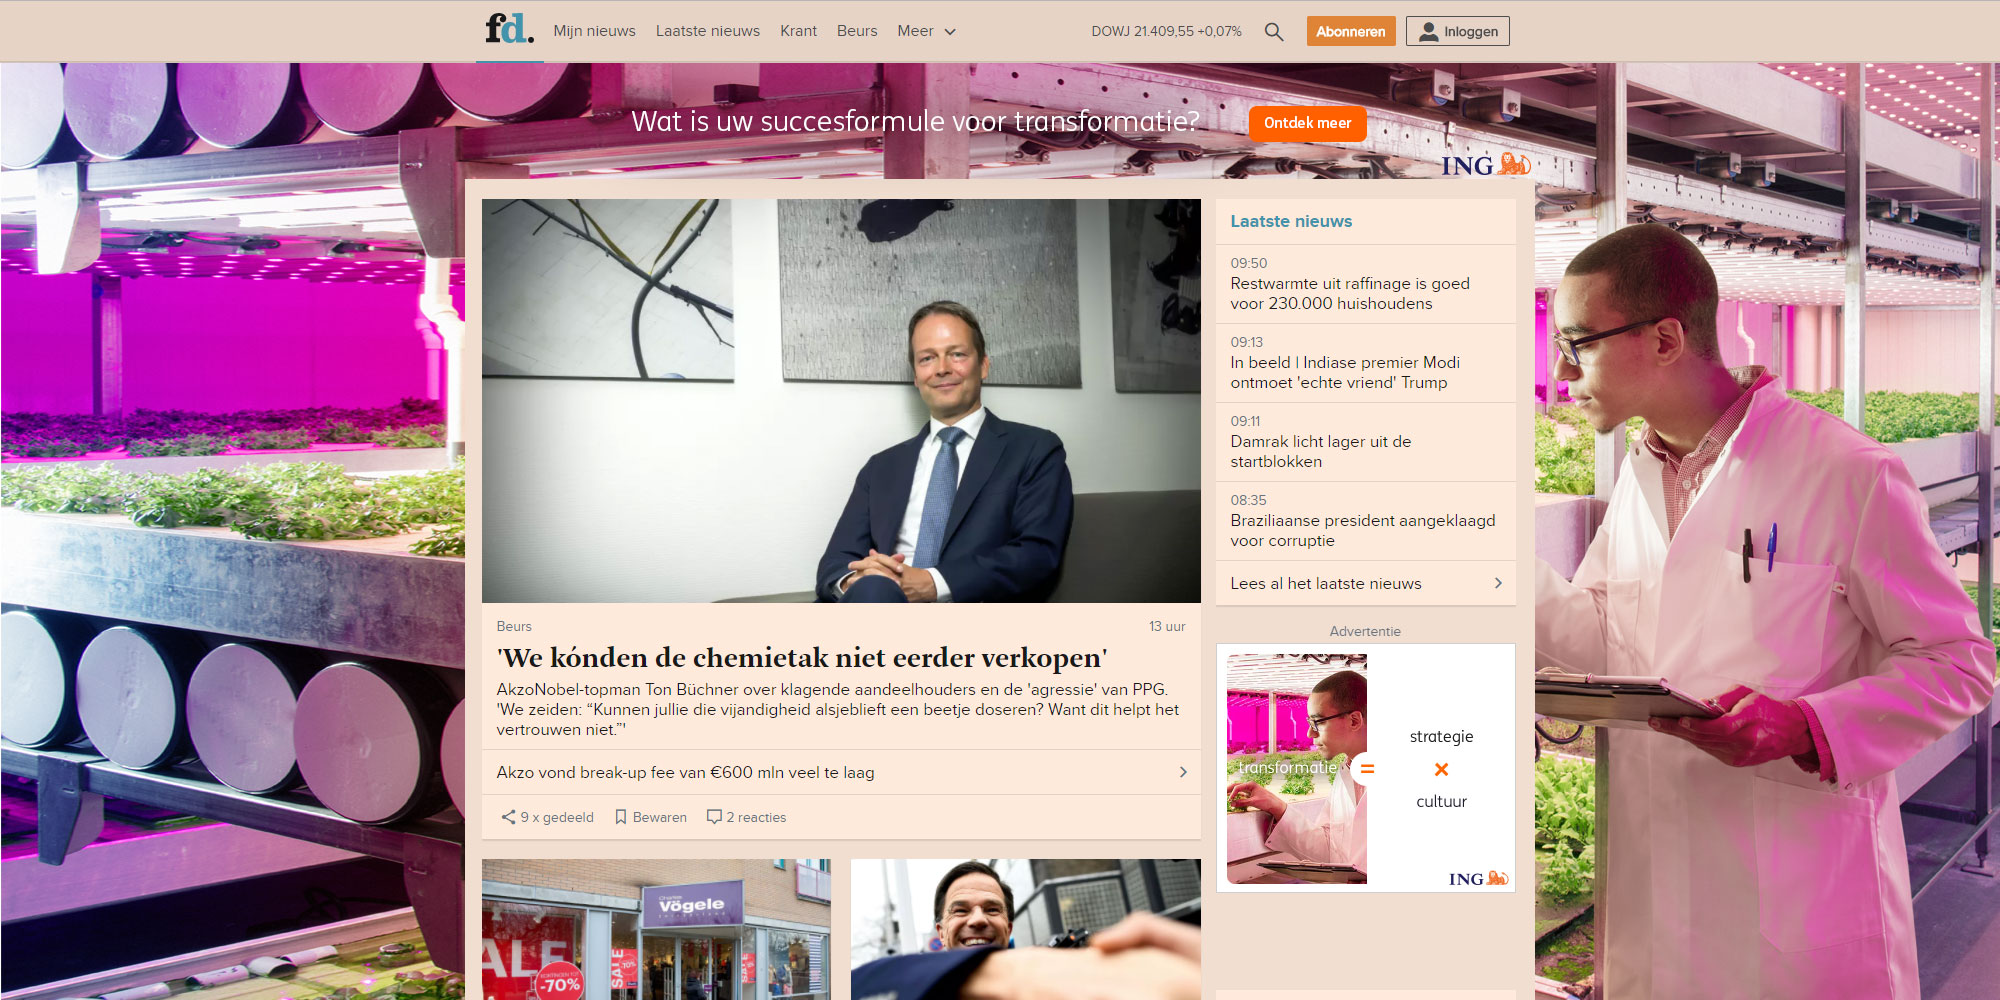
Task: Click the fd. logo in header
Action: (x=509, y=29)
